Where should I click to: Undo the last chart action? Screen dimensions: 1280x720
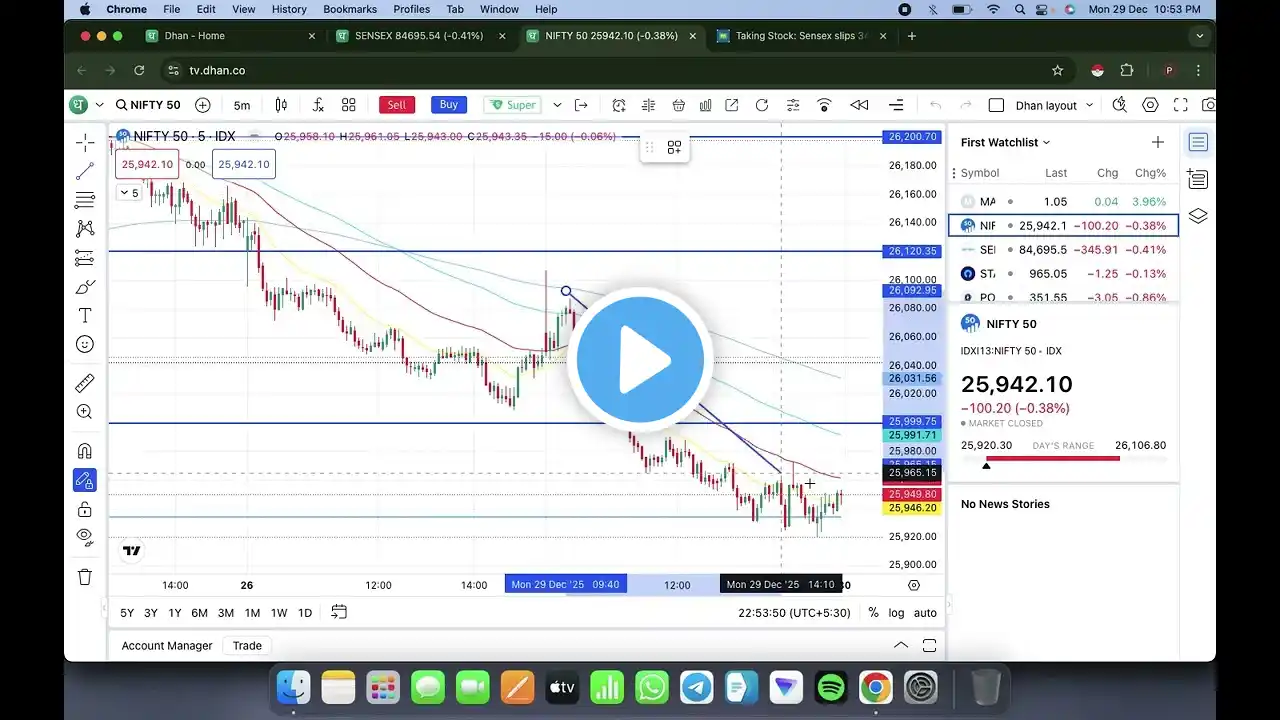point(936,105)
